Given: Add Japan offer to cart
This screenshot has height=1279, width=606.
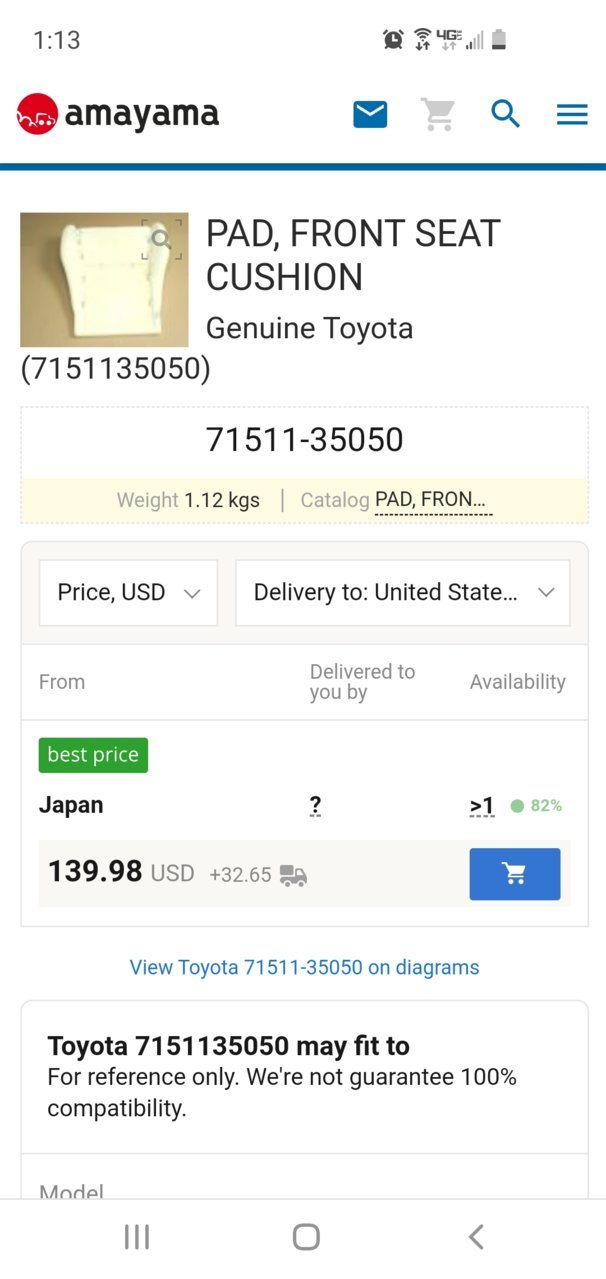Looking at the screenshot, I should (515, 874).
